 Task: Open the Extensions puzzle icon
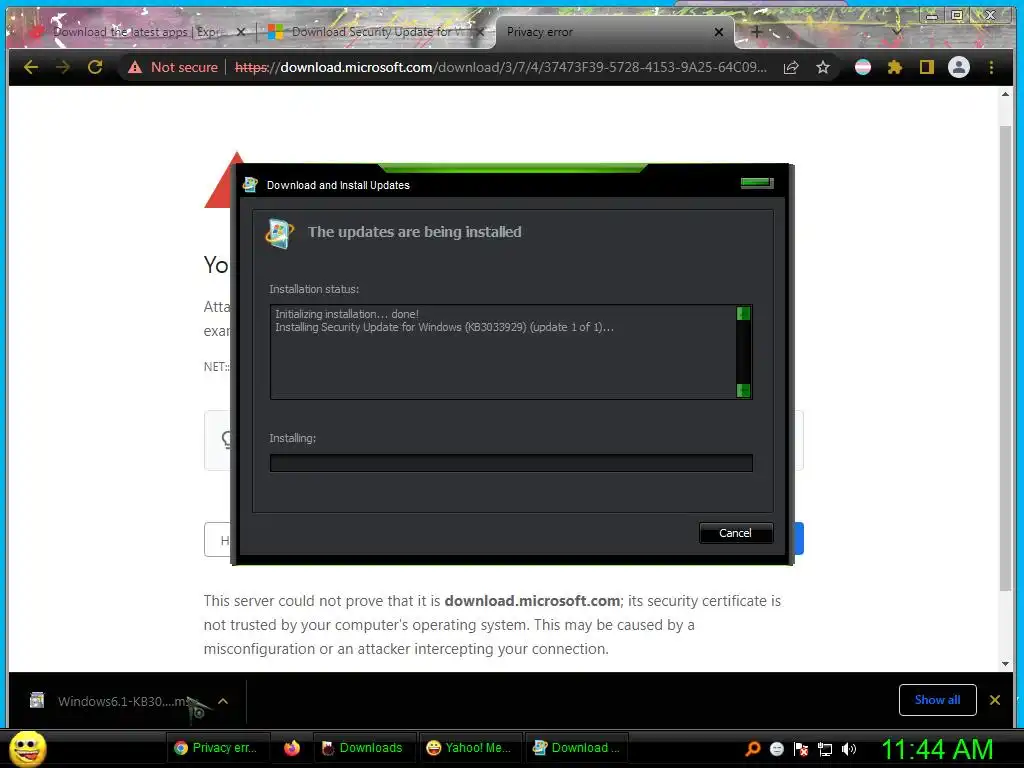pos(895,67)
